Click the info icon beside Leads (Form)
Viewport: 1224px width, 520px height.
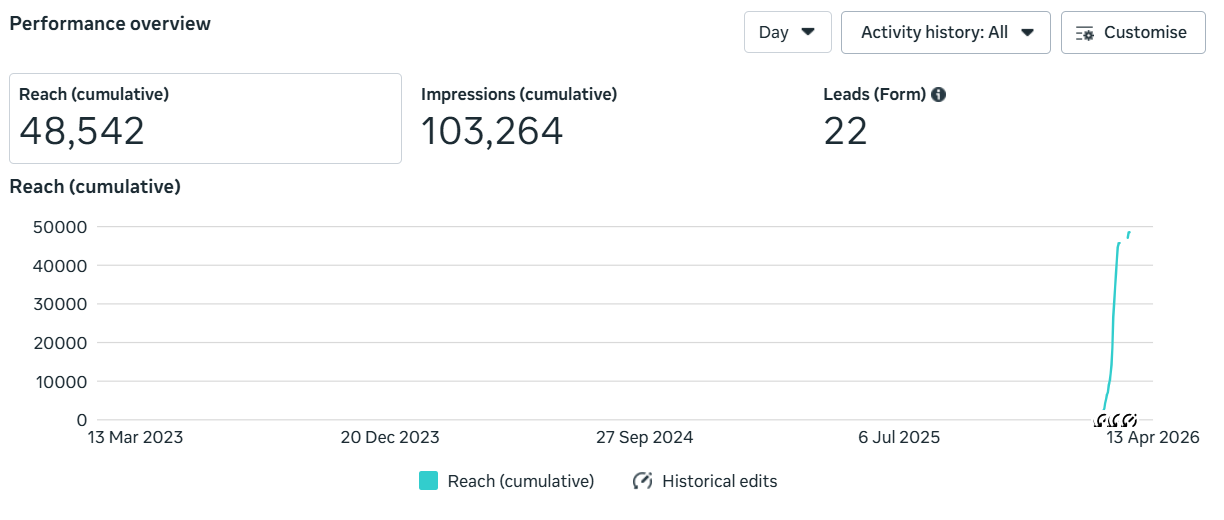click(938, 95)
